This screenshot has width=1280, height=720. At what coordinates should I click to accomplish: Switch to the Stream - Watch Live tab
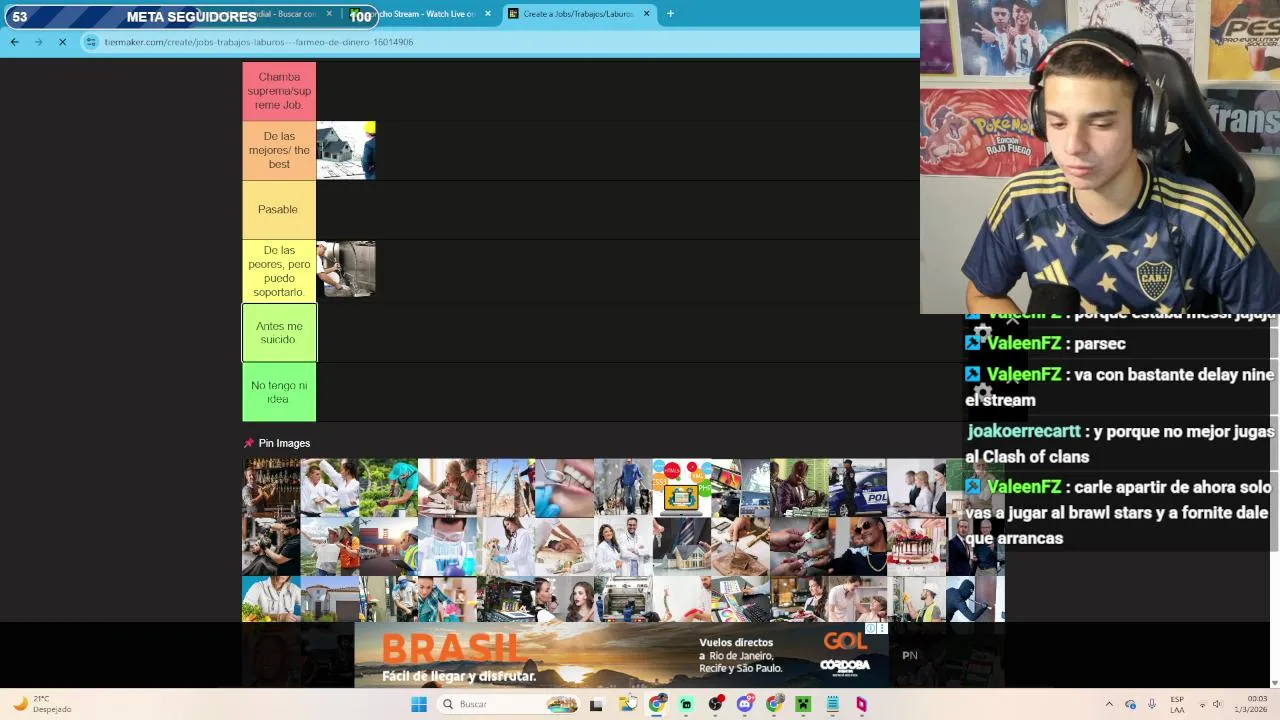coord(420,14)
